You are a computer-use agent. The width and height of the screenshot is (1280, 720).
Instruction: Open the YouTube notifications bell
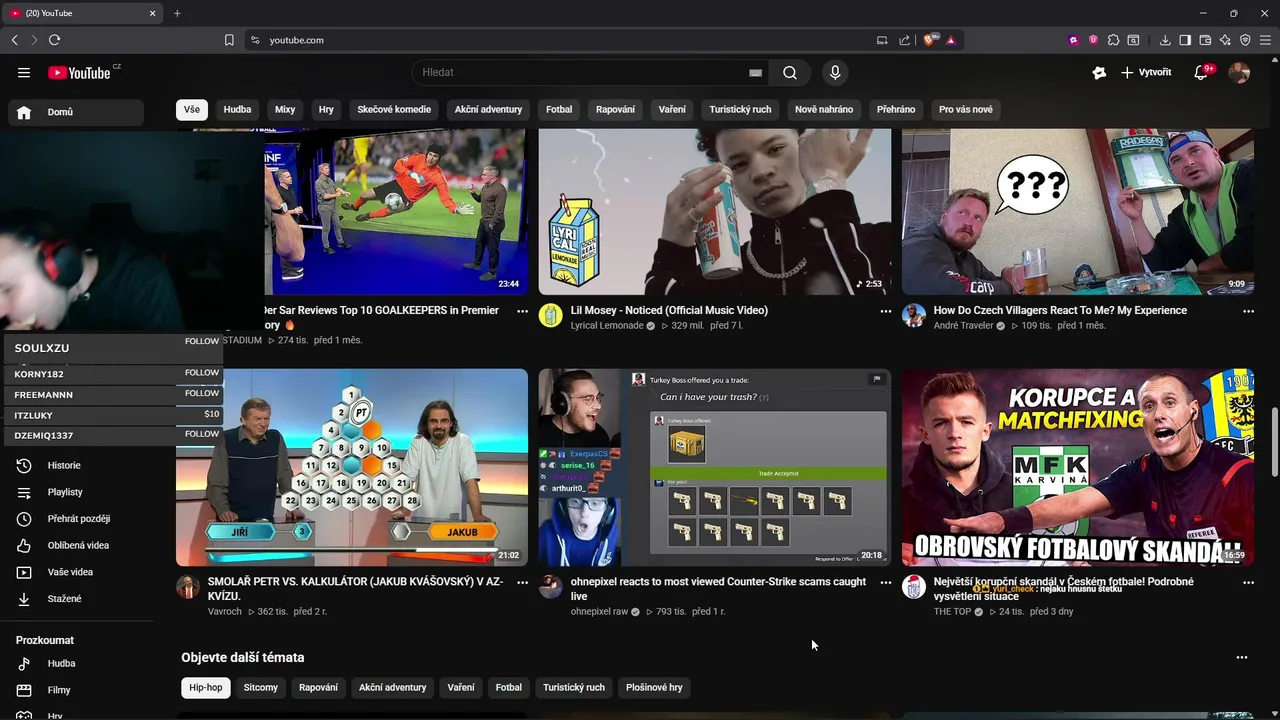(x=1202, y=72)
